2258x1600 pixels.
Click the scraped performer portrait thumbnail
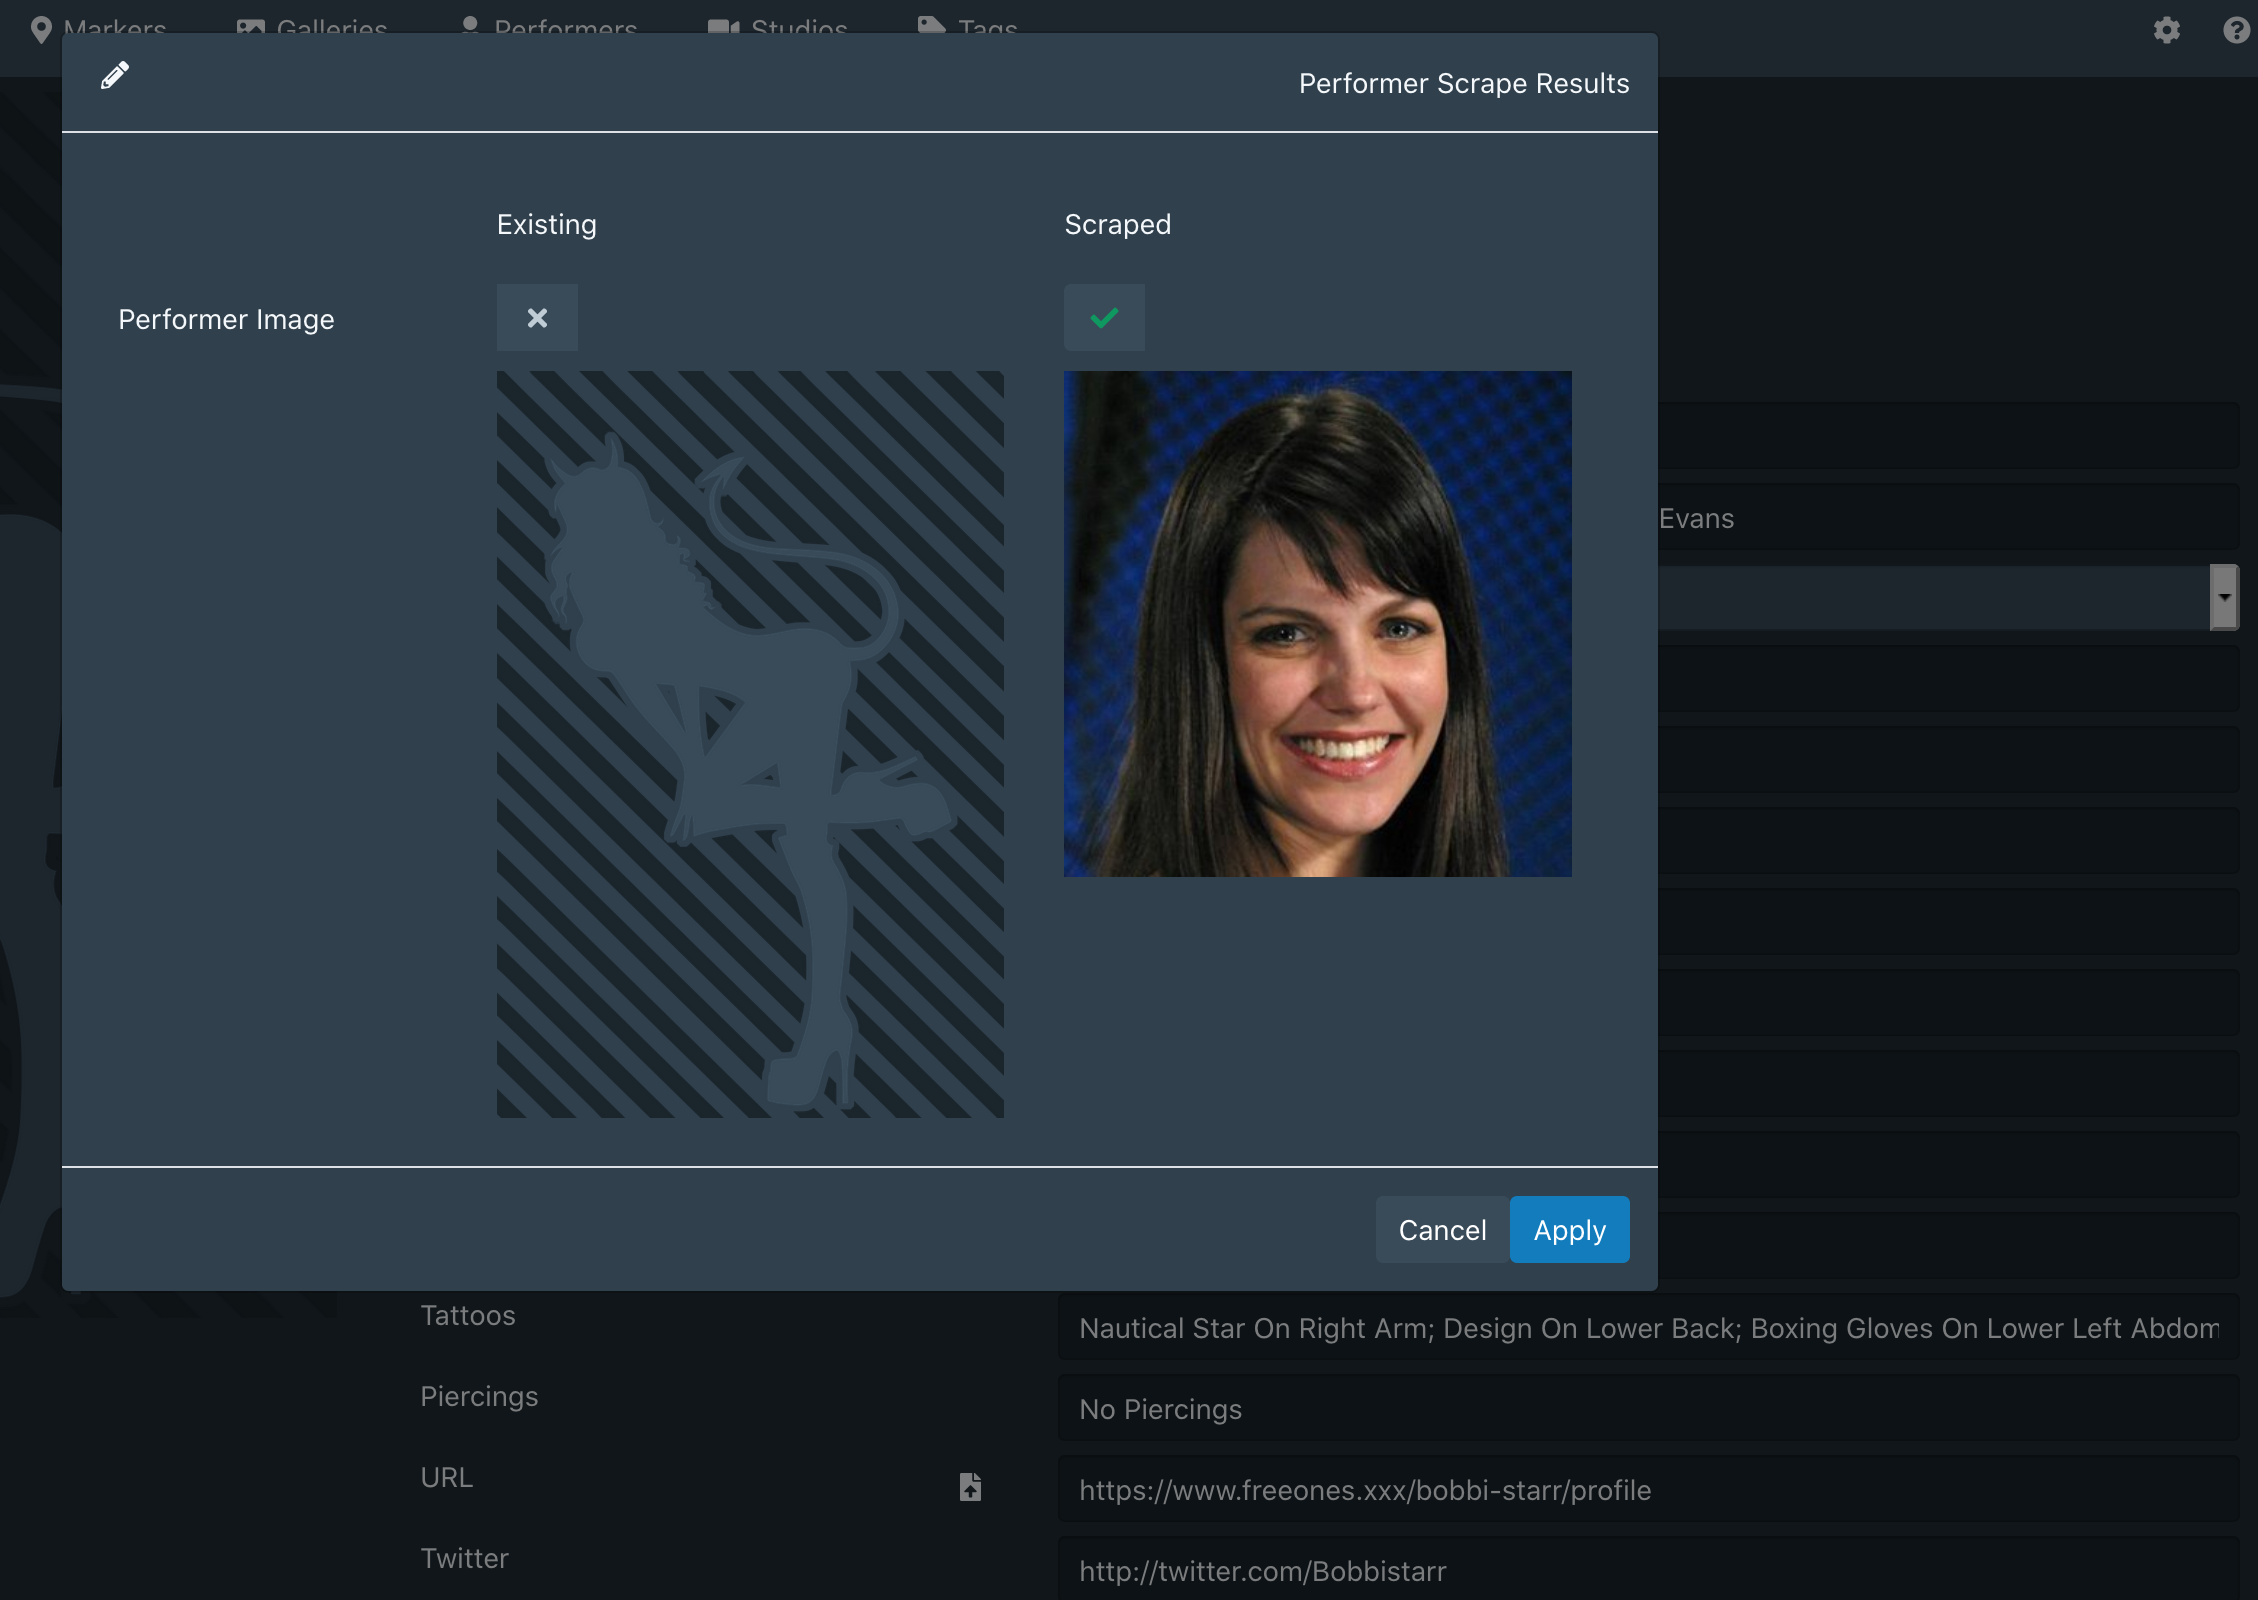[1317, 624]
